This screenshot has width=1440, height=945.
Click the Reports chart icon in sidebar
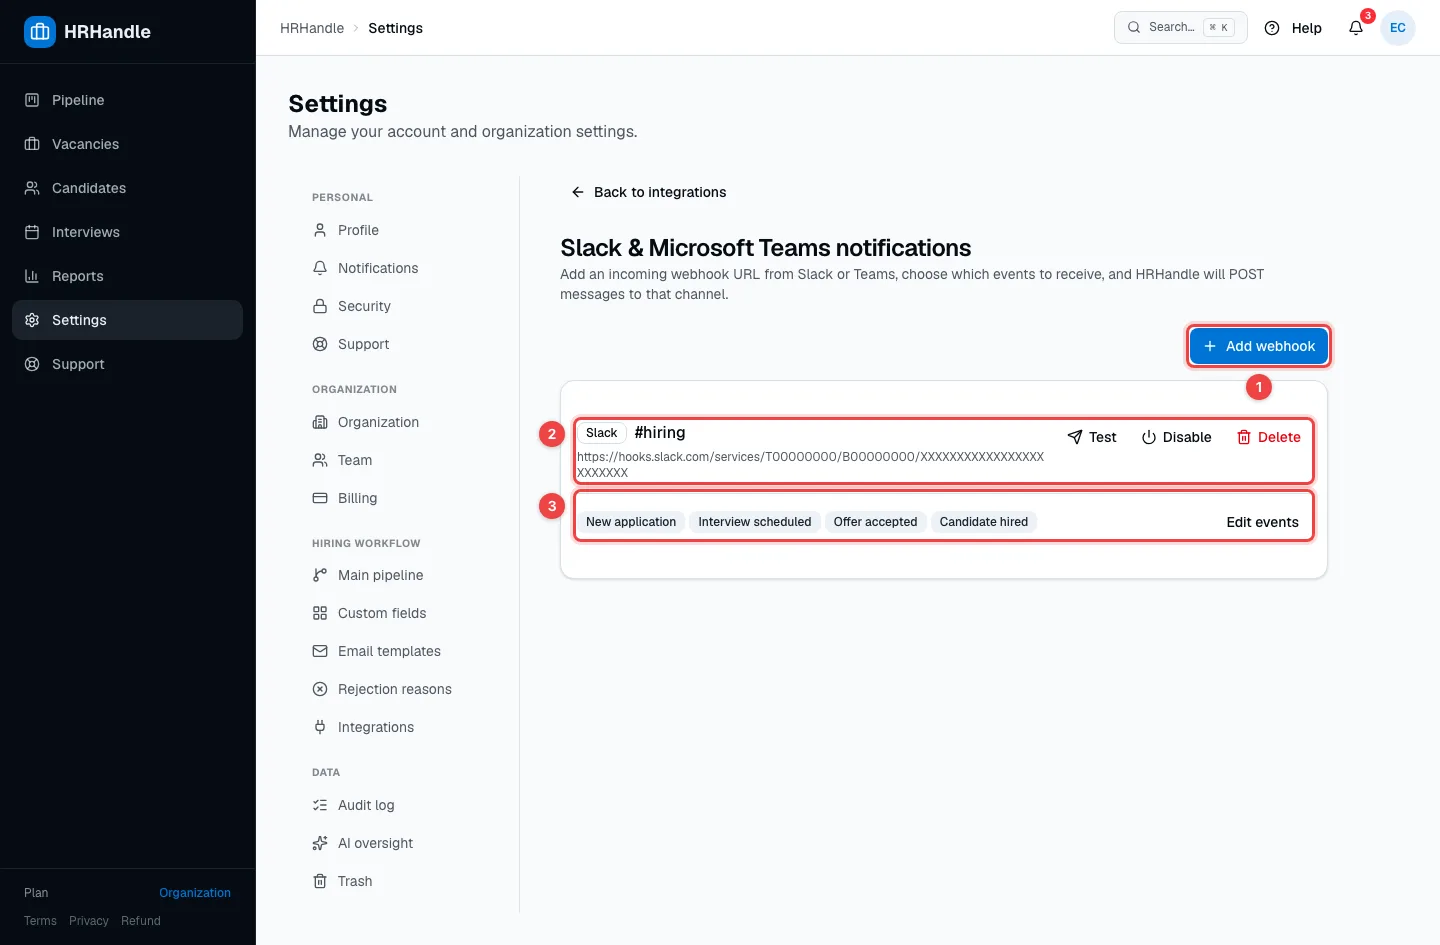point(32,276)
